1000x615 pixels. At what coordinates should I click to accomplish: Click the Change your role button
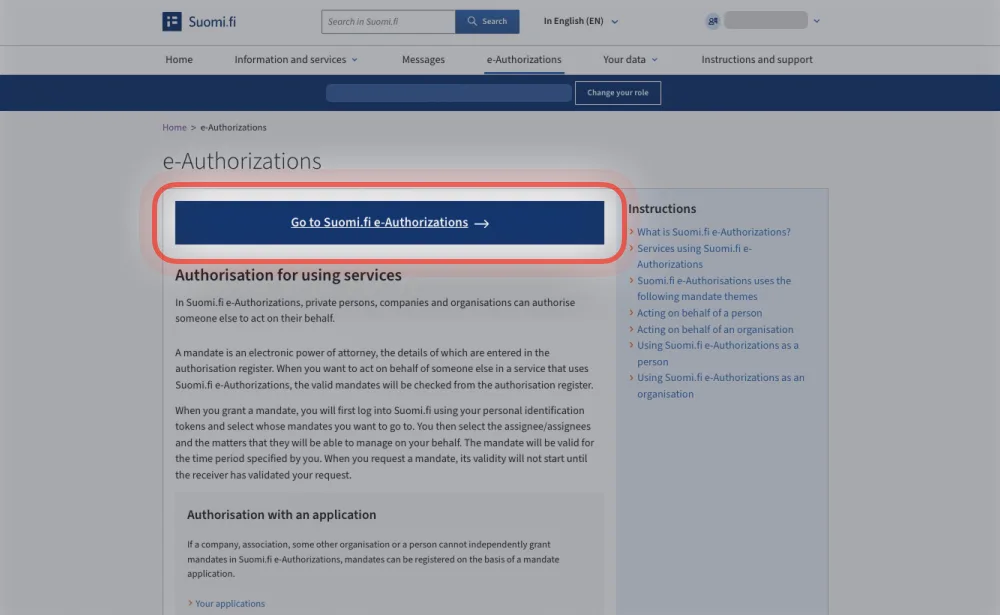[617, 93]
